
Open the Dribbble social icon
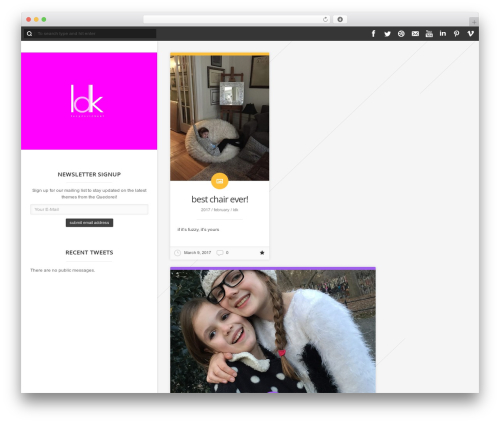[x=401, y=34]
